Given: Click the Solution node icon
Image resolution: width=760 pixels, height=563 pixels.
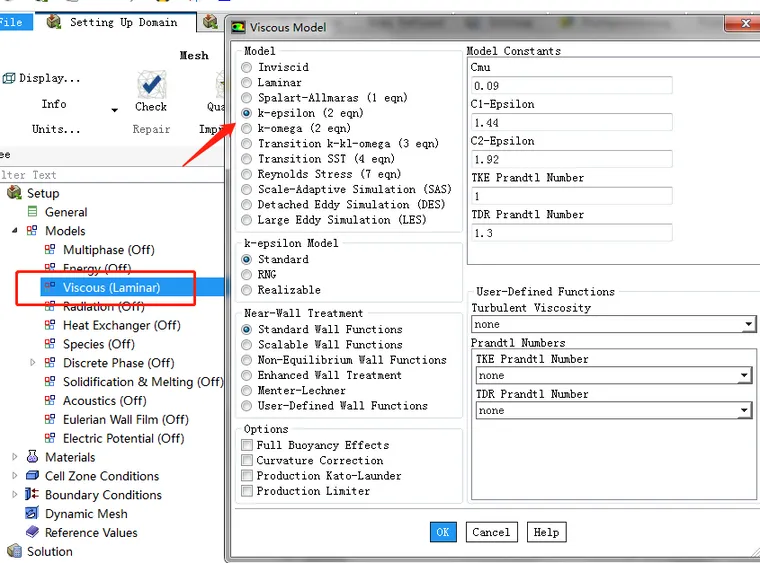Looking at the screenshot, I should click(15, 551).
